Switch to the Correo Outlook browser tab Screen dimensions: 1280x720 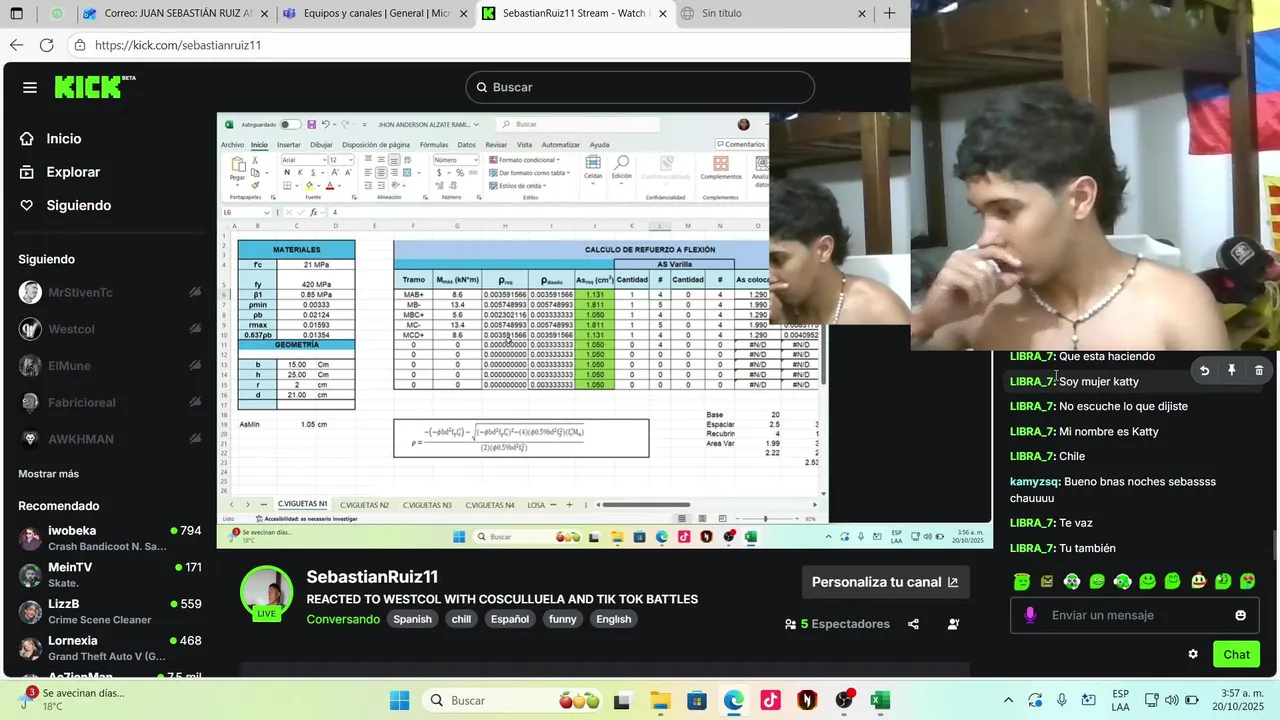pyautogui.click(x=173, y=14)
